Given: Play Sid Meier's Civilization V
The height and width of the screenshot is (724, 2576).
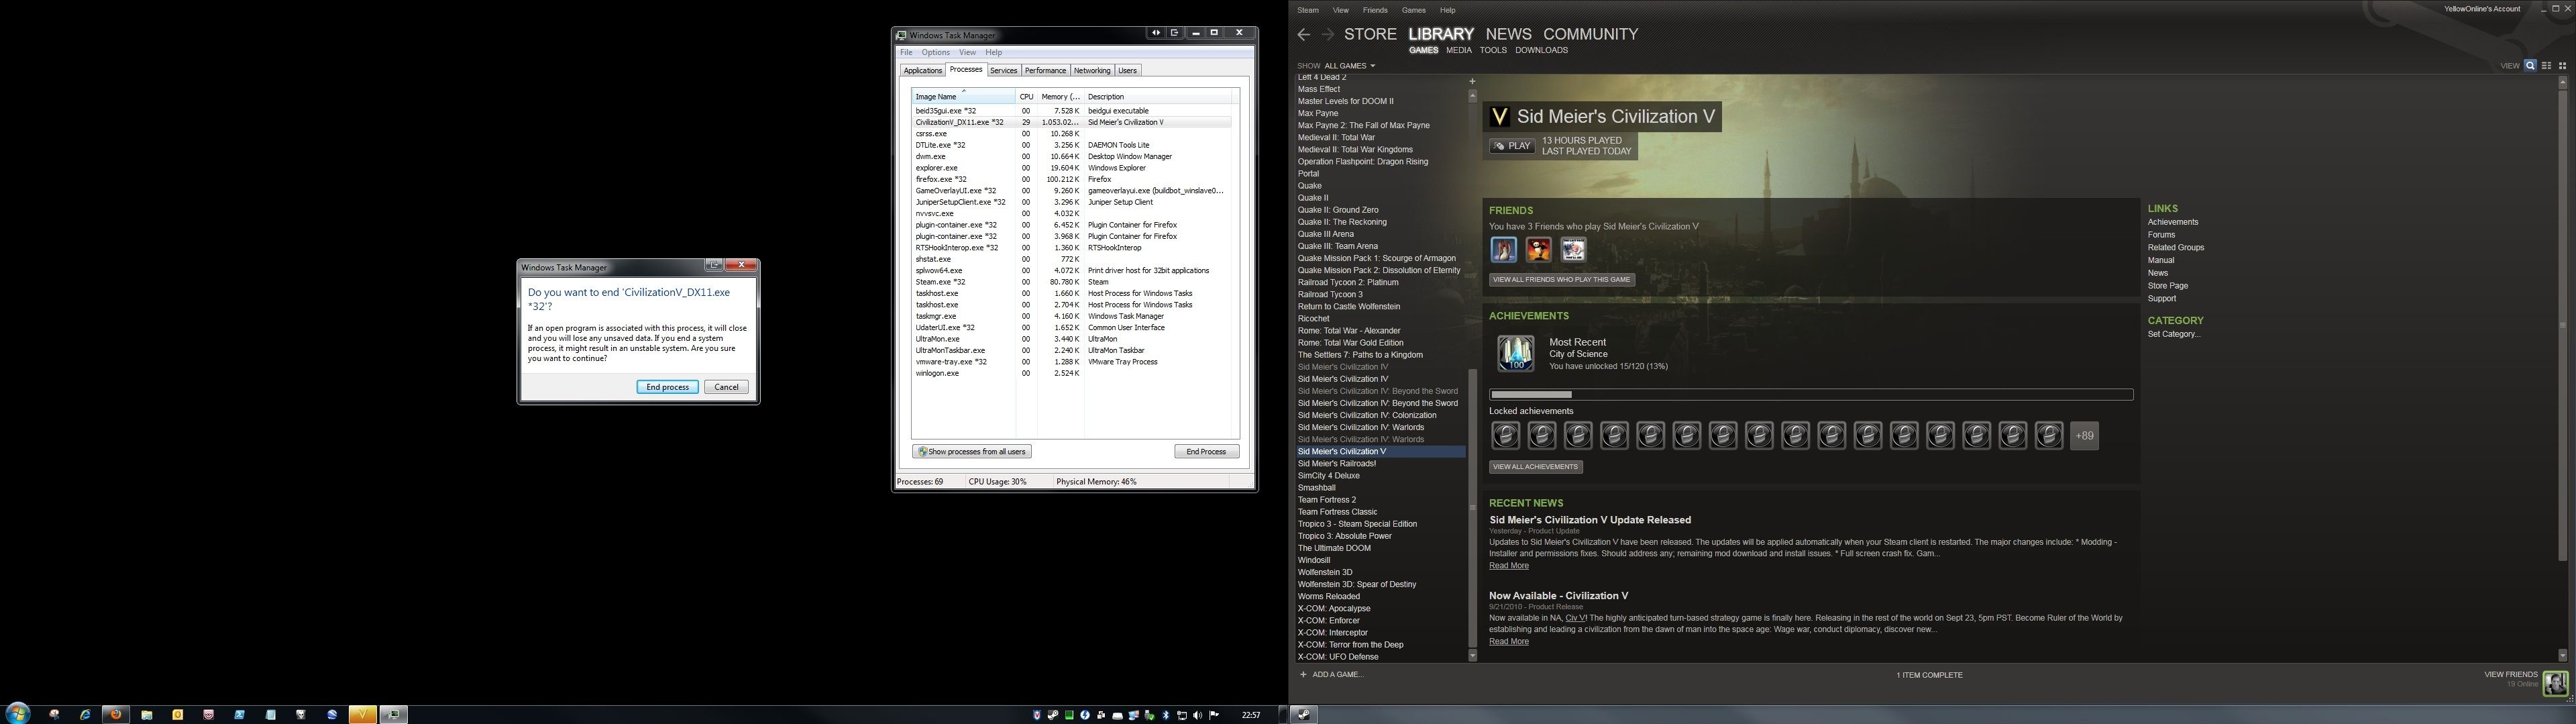Looking at the screenshot, I should coord(1511,146).
